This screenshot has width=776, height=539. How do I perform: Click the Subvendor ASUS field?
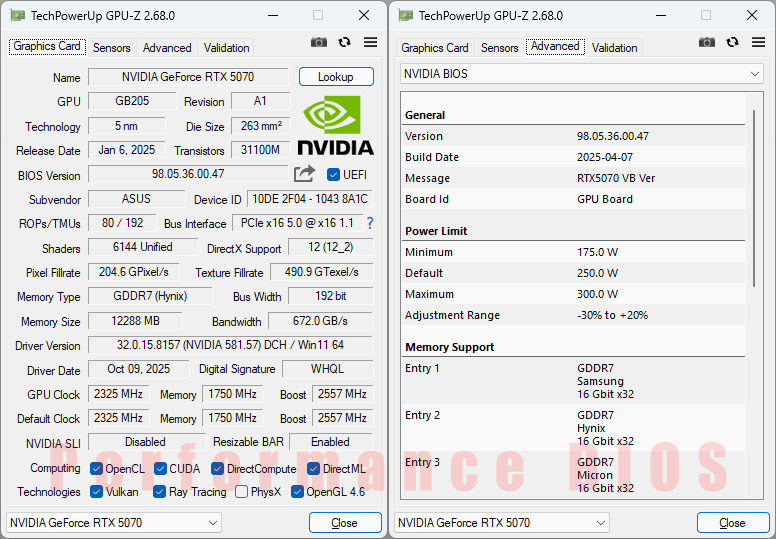pos(137,199)
